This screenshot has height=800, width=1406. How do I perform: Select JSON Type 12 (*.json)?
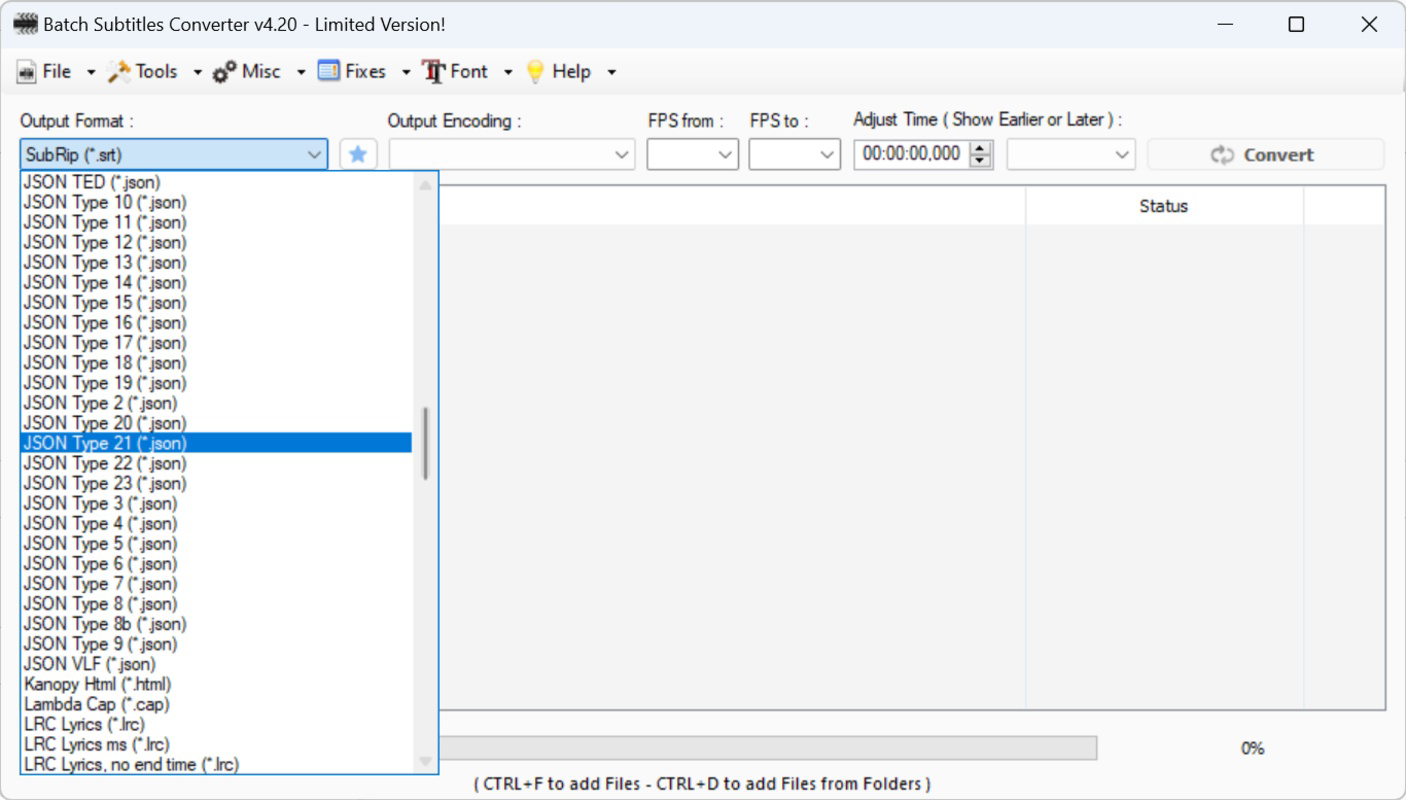pos(216,242)
